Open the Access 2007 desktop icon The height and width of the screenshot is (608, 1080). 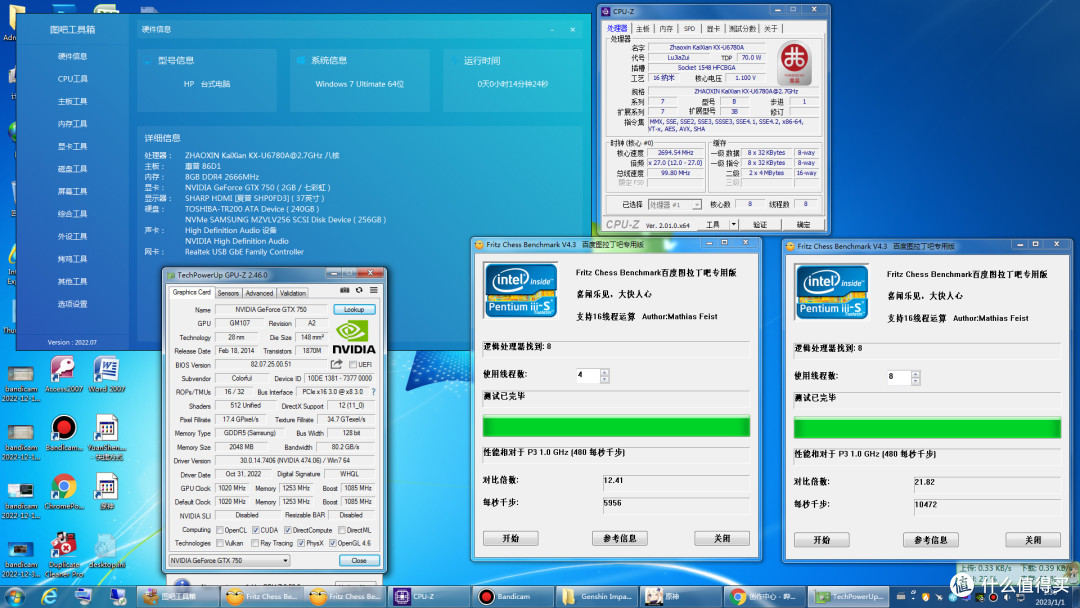[63, 375]
